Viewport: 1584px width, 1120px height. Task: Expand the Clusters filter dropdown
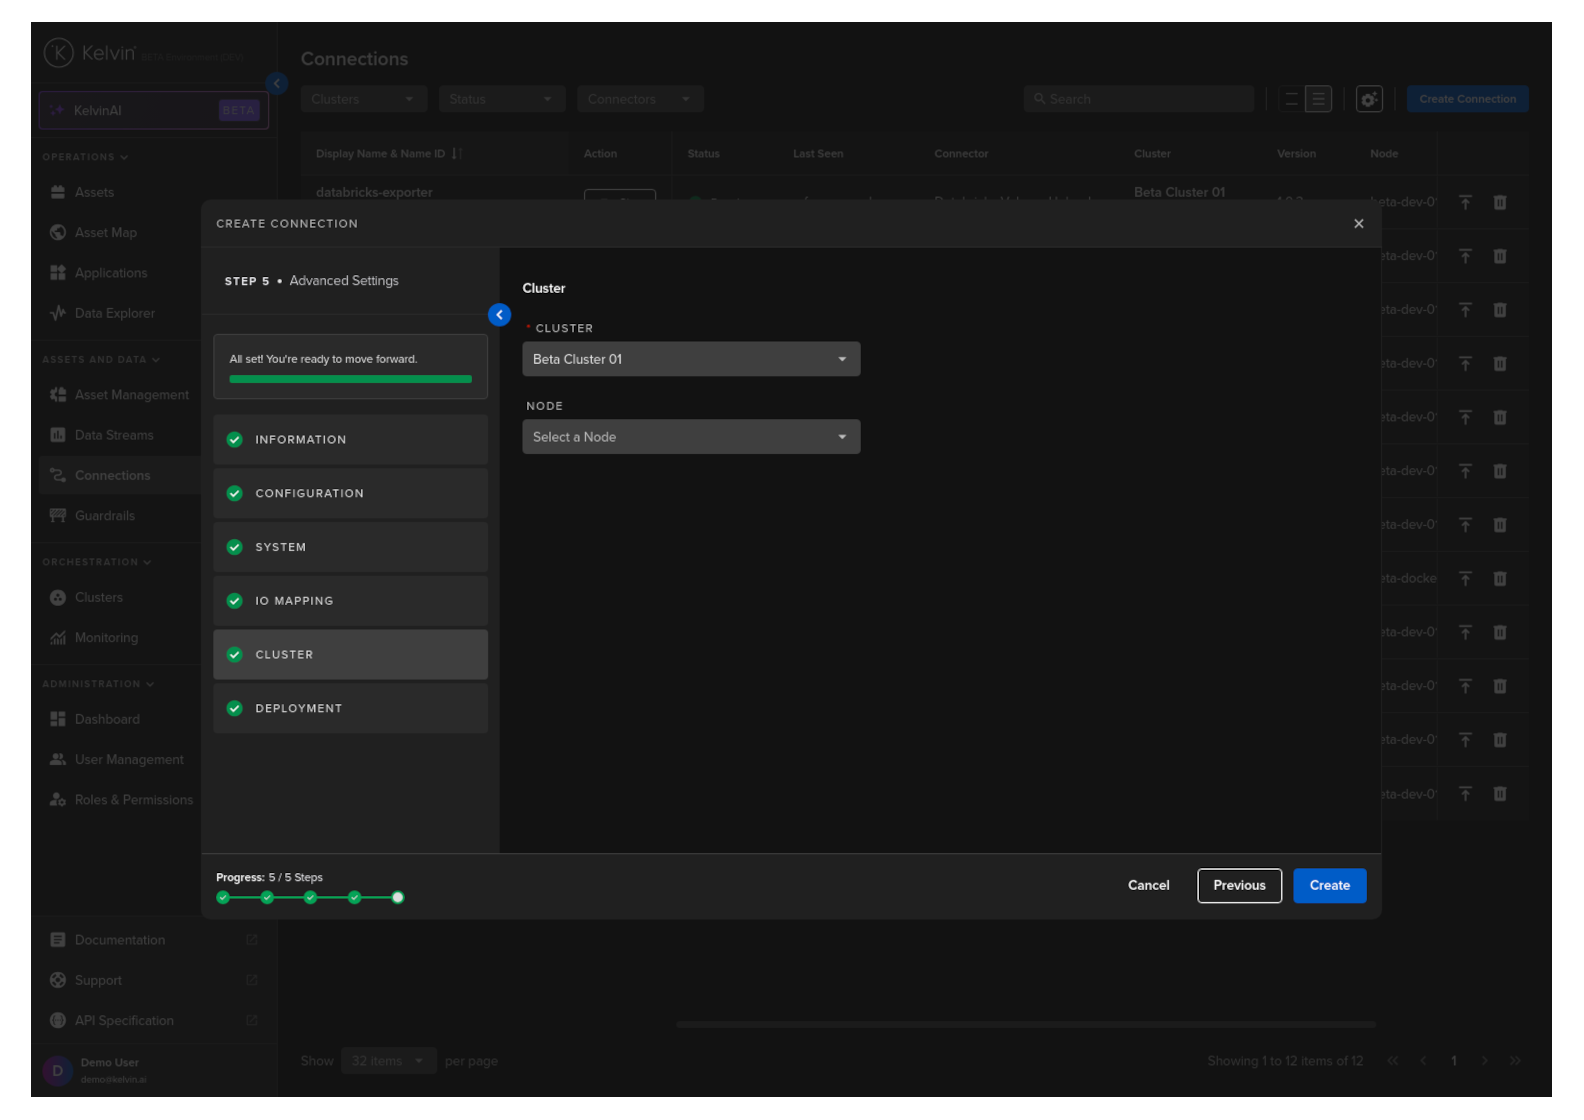(x=362, y=99)
